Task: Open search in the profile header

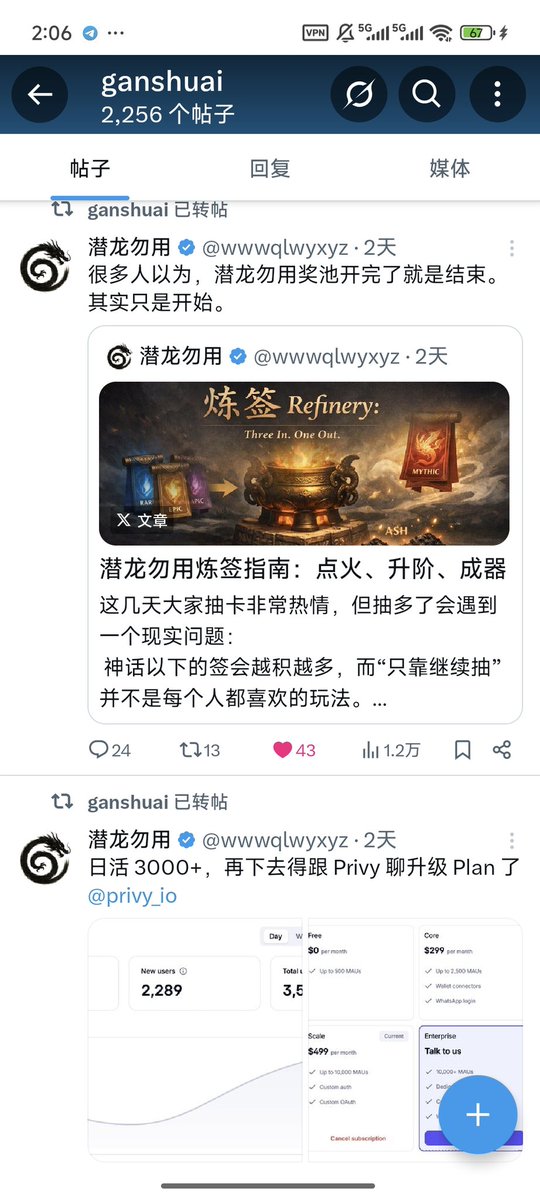Action: coord(427,95)
